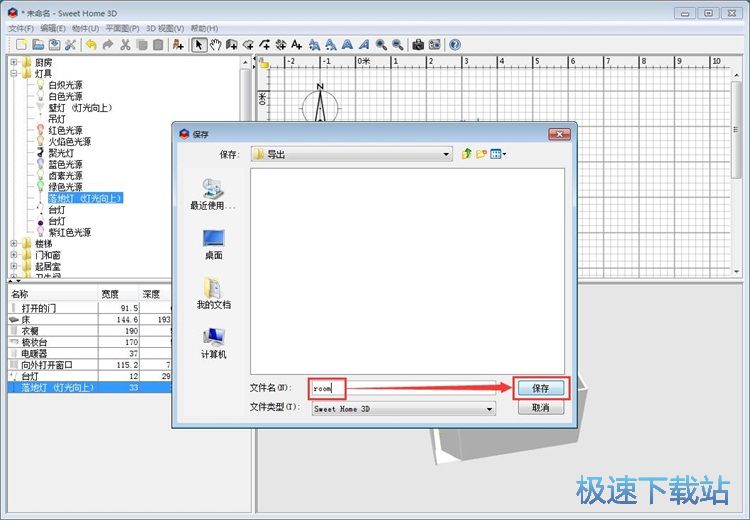Click the Help question mark icon
The width and height of the screenshot is (750, 520).
tap(455, 45)
